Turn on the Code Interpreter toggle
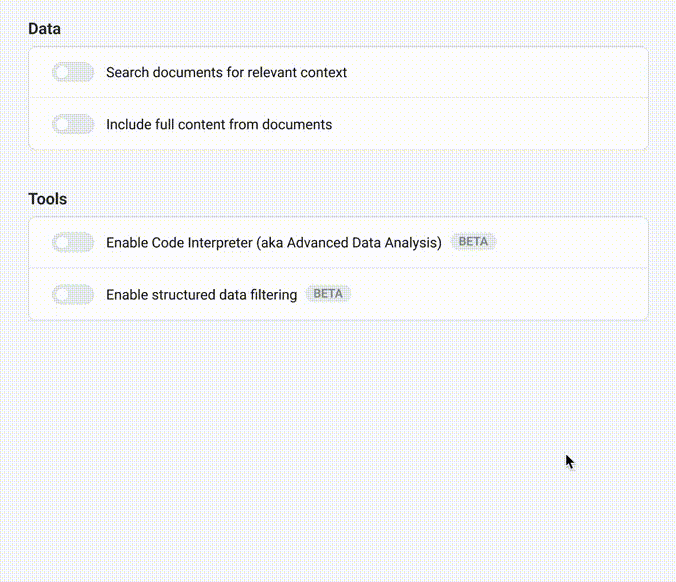The height and width of the screenshot is (582, 676). pyautogui.click(x=72, y=242)
